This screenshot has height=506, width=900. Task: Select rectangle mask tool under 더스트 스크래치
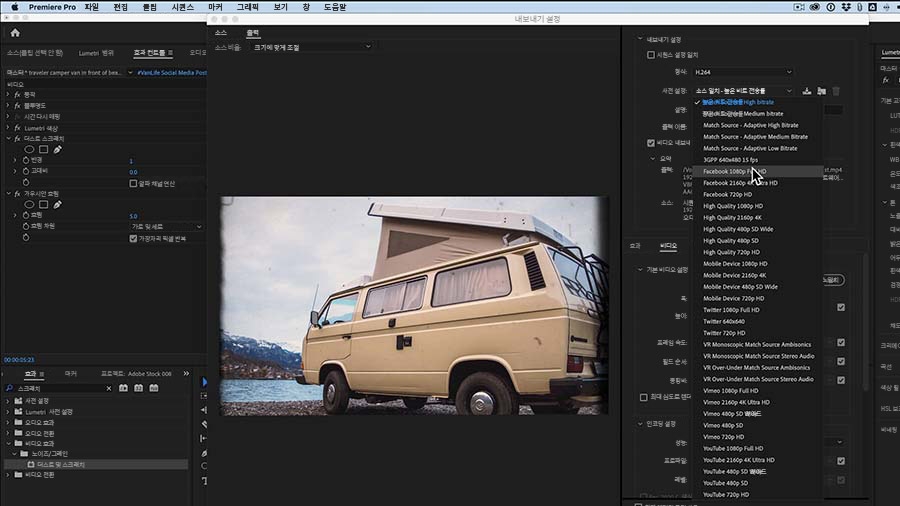point(43,149)
